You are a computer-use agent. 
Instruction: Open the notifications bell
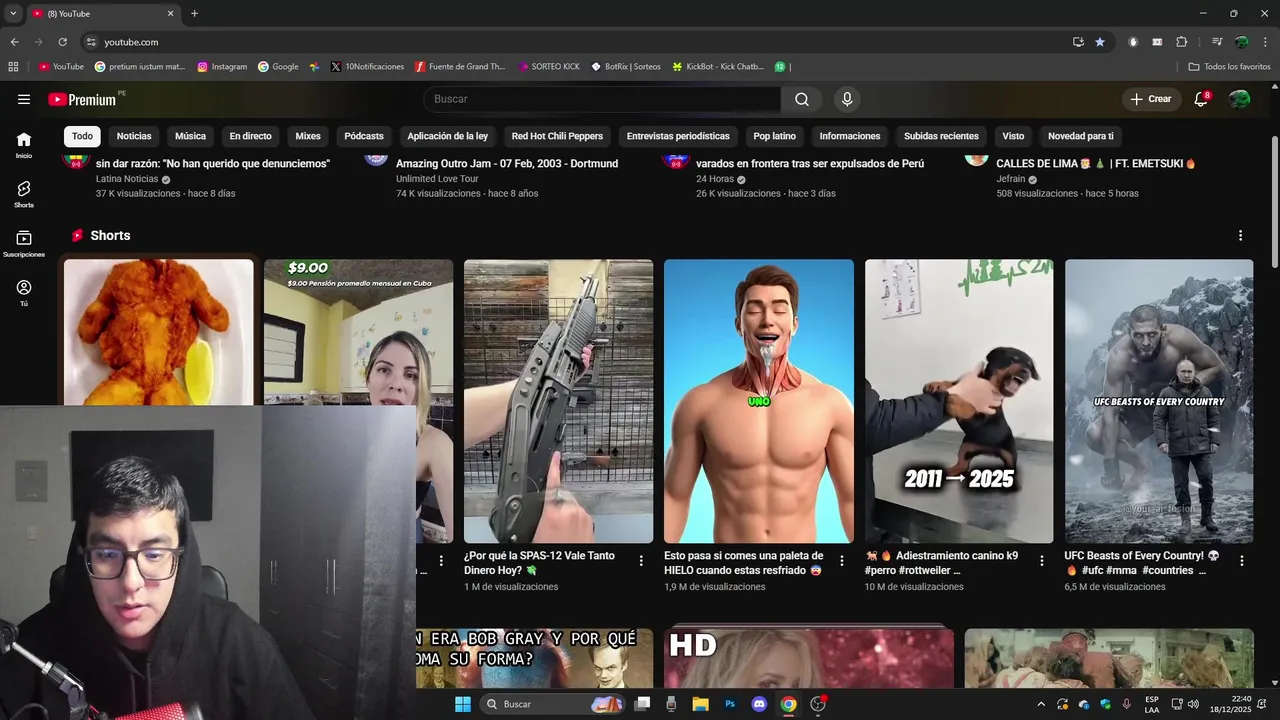tap(1201, 99)
